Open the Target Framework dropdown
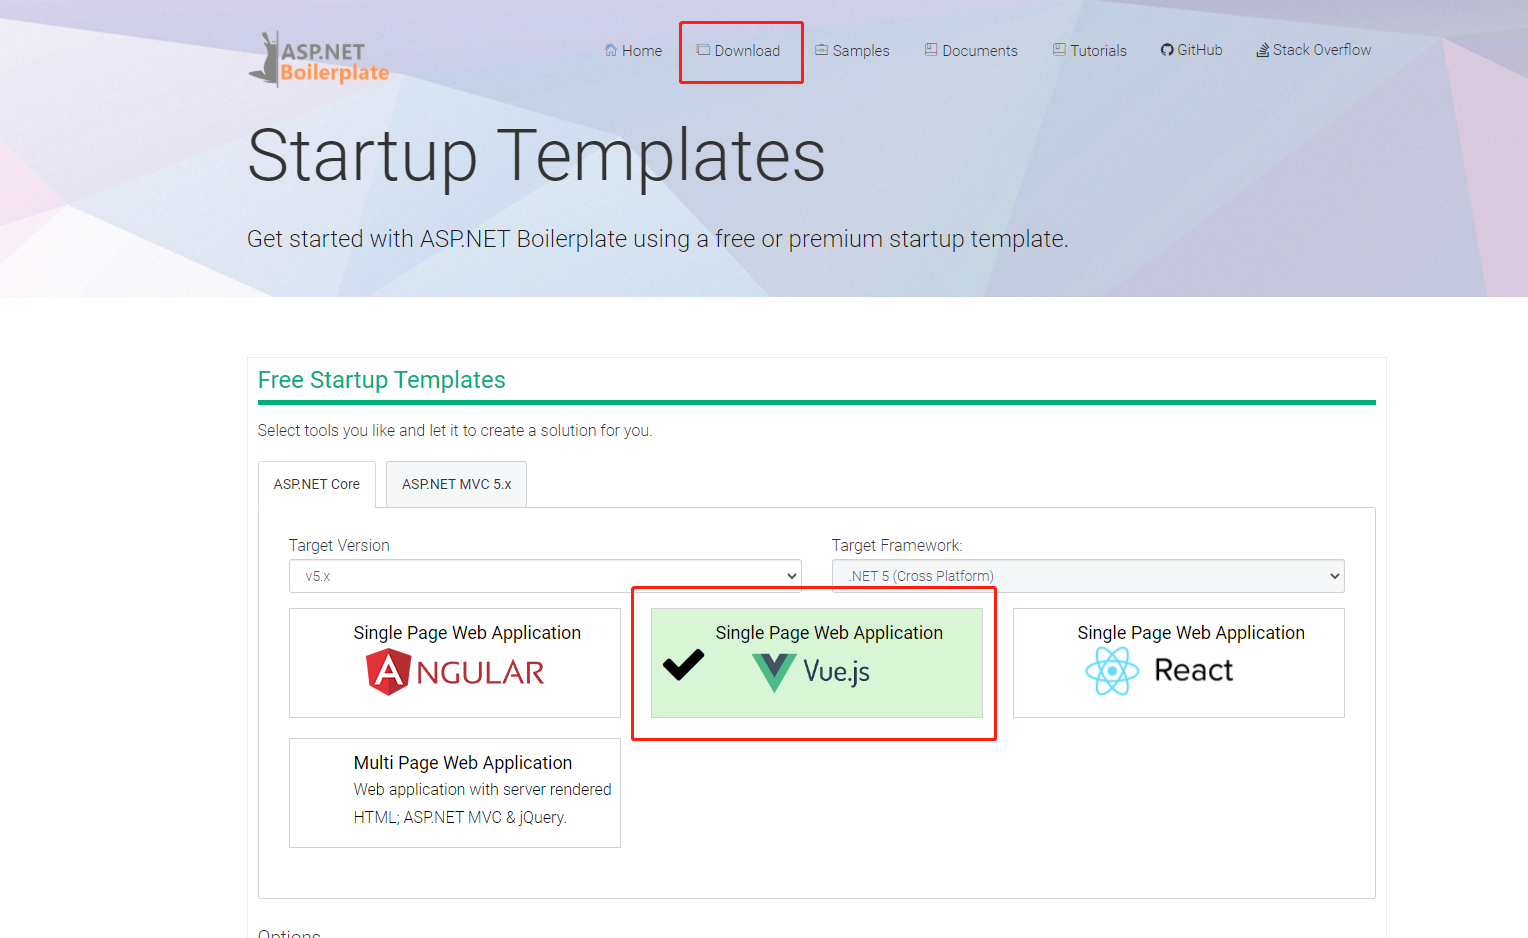Screen dimensions: 1528x938 point(1088,576)
